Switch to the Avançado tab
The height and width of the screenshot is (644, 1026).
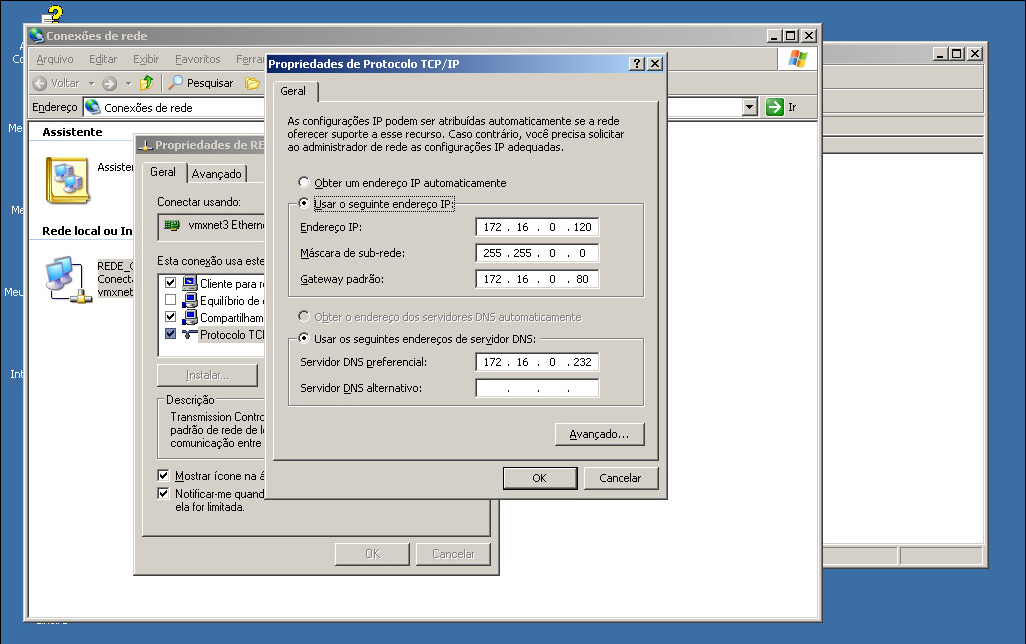pos(217,173)
